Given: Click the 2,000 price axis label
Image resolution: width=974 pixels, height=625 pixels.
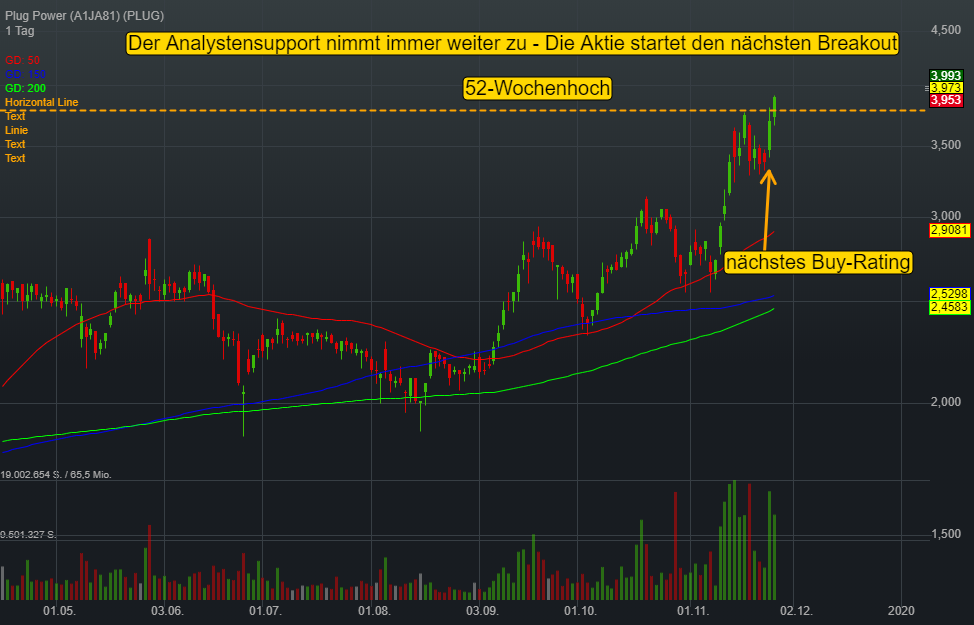Looking at the screenshot, I should tap(945, 402).
